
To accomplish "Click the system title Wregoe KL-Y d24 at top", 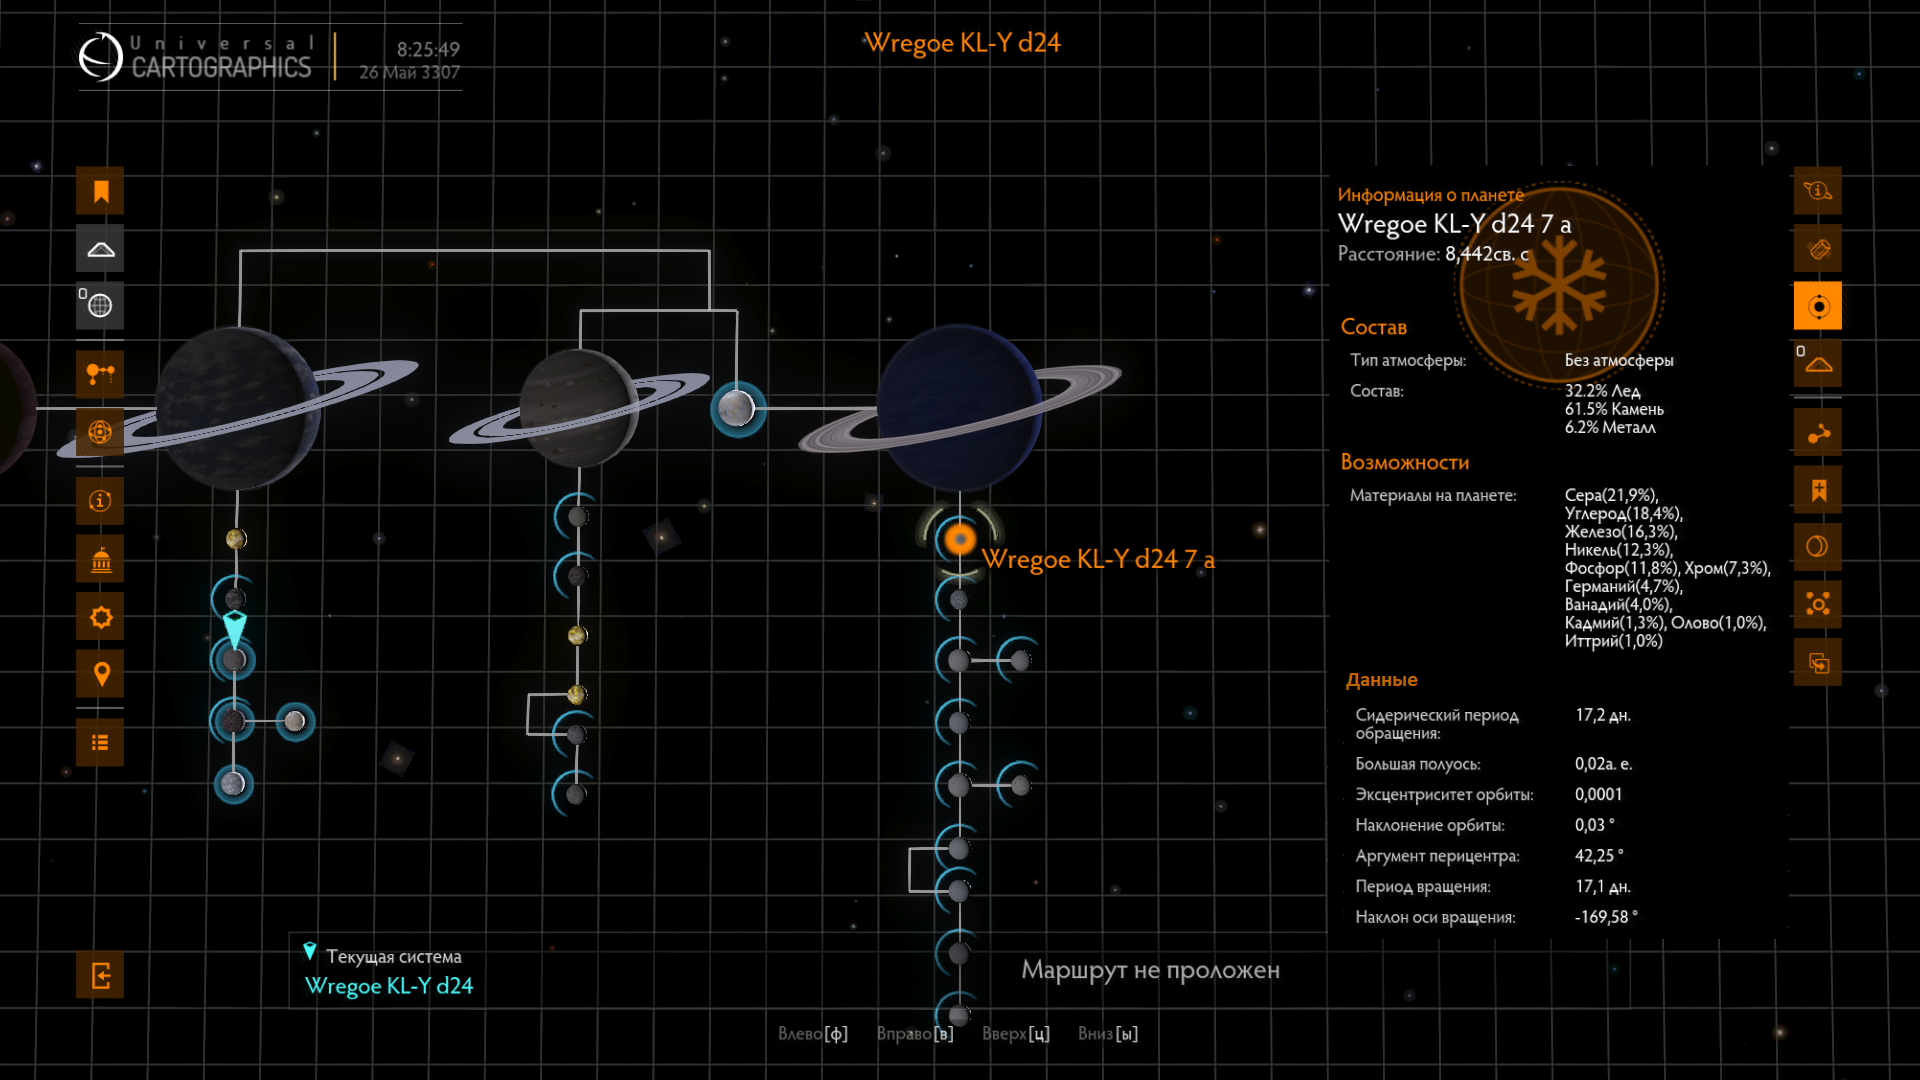I will [x=962, y=43].
